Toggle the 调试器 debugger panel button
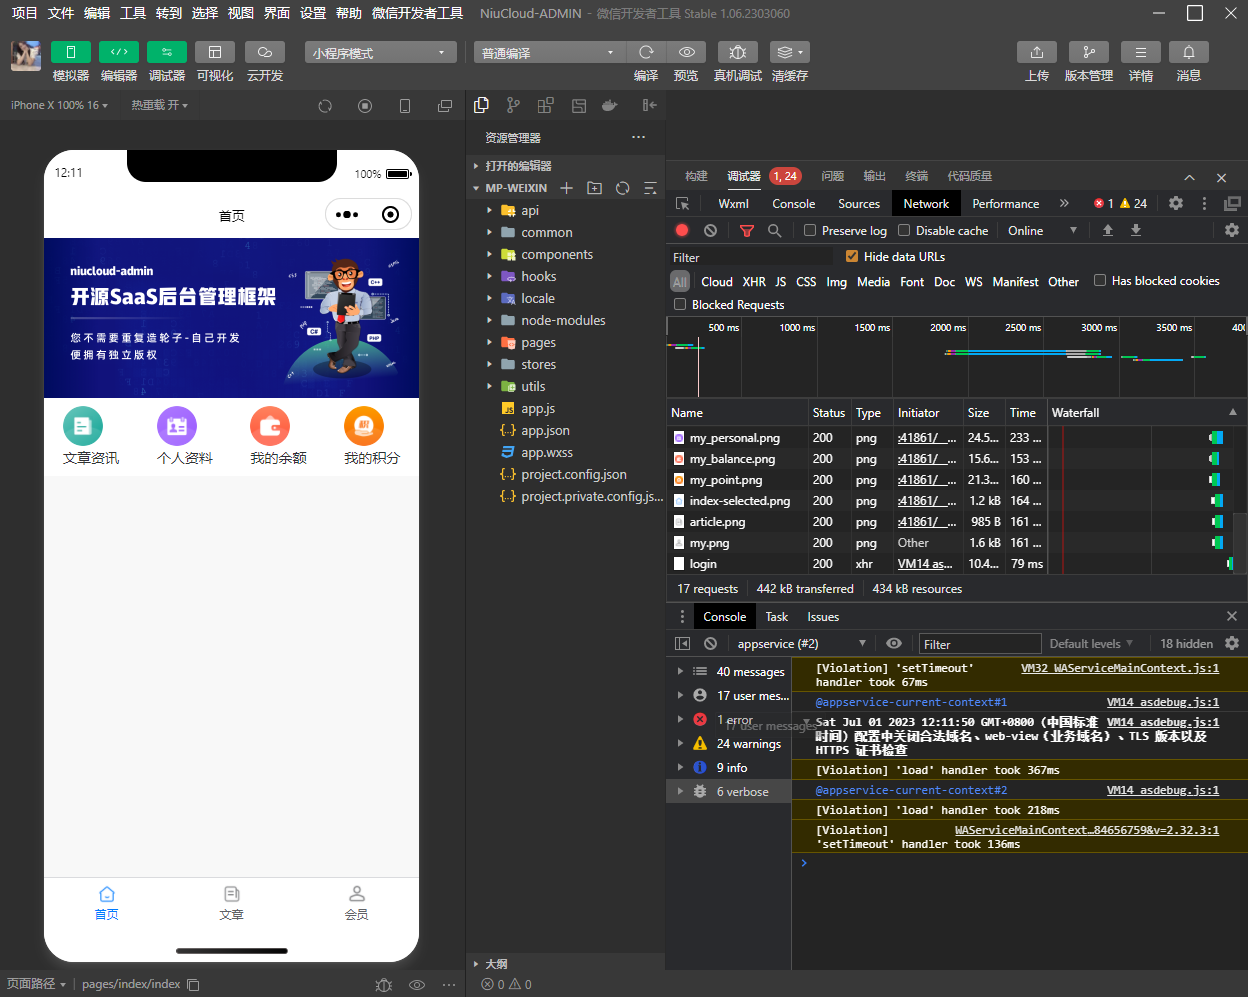 (167, 52)
